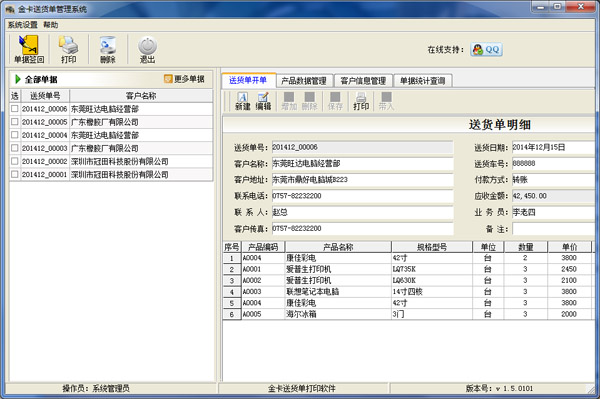Viewport: 600px width, 399px height.
Task: Click the 客户名称 column header in list
Action: 141,96
